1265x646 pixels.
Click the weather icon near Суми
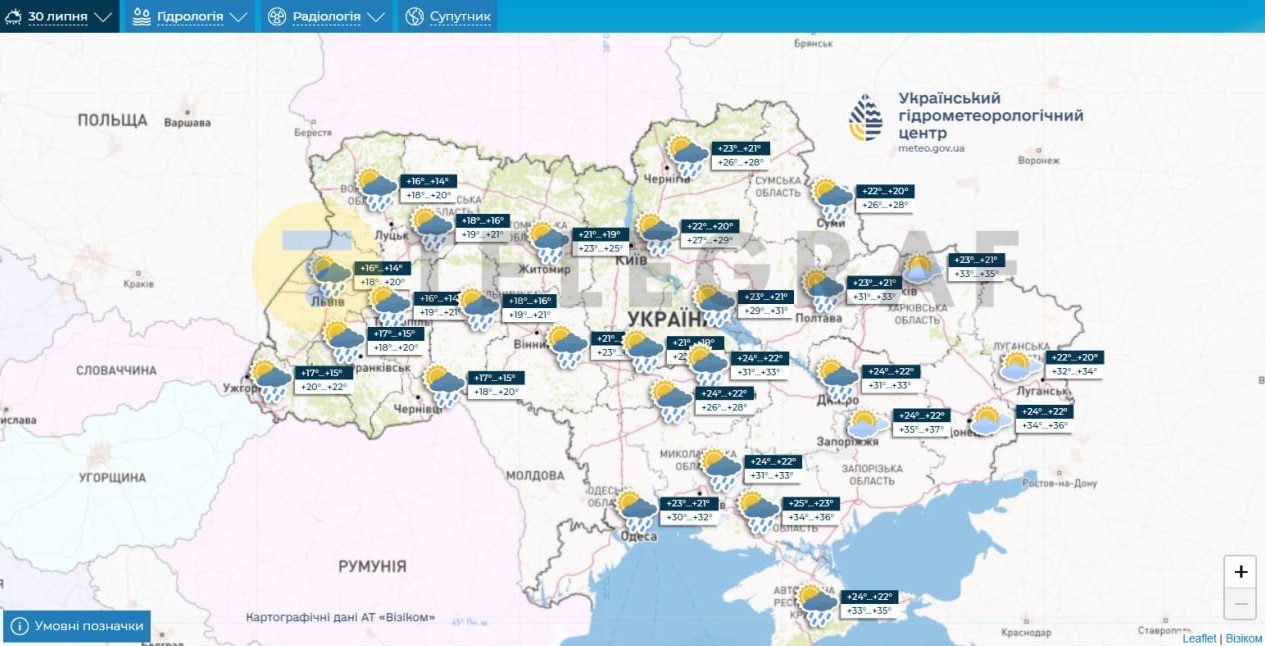coord(831,199)
